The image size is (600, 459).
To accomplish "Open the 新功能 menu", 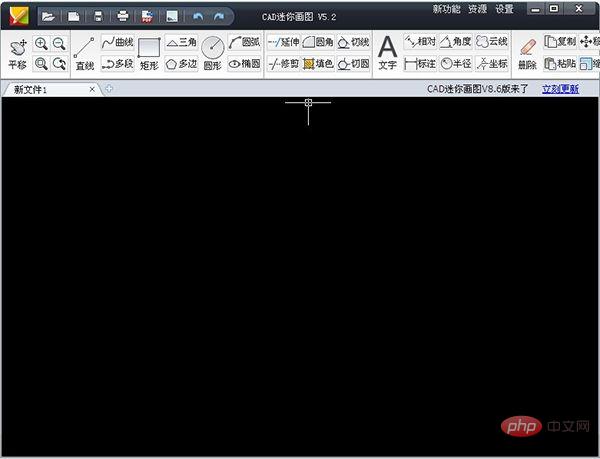I will 446,9.
